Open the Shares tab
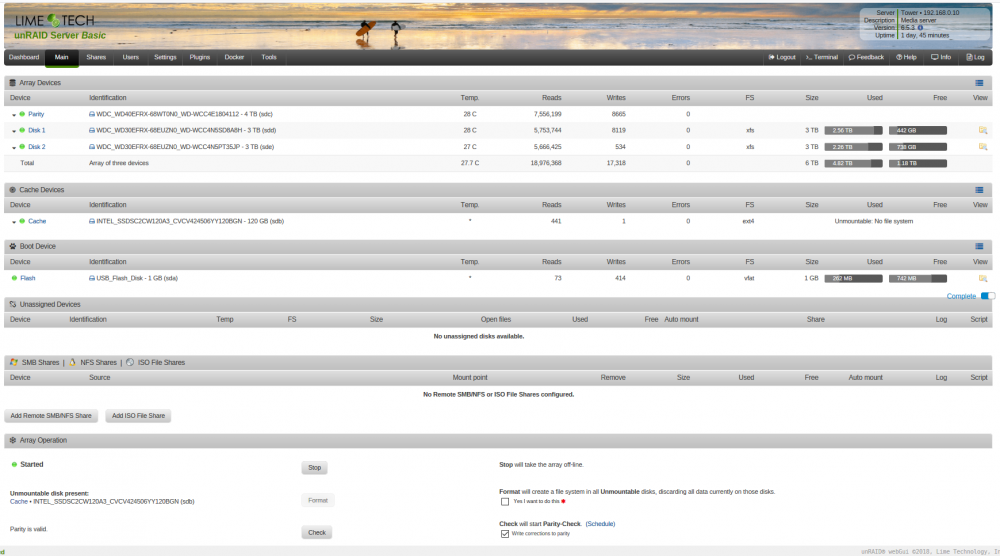1000x556 pixels. pyautogui.click(x=96, y=57)
